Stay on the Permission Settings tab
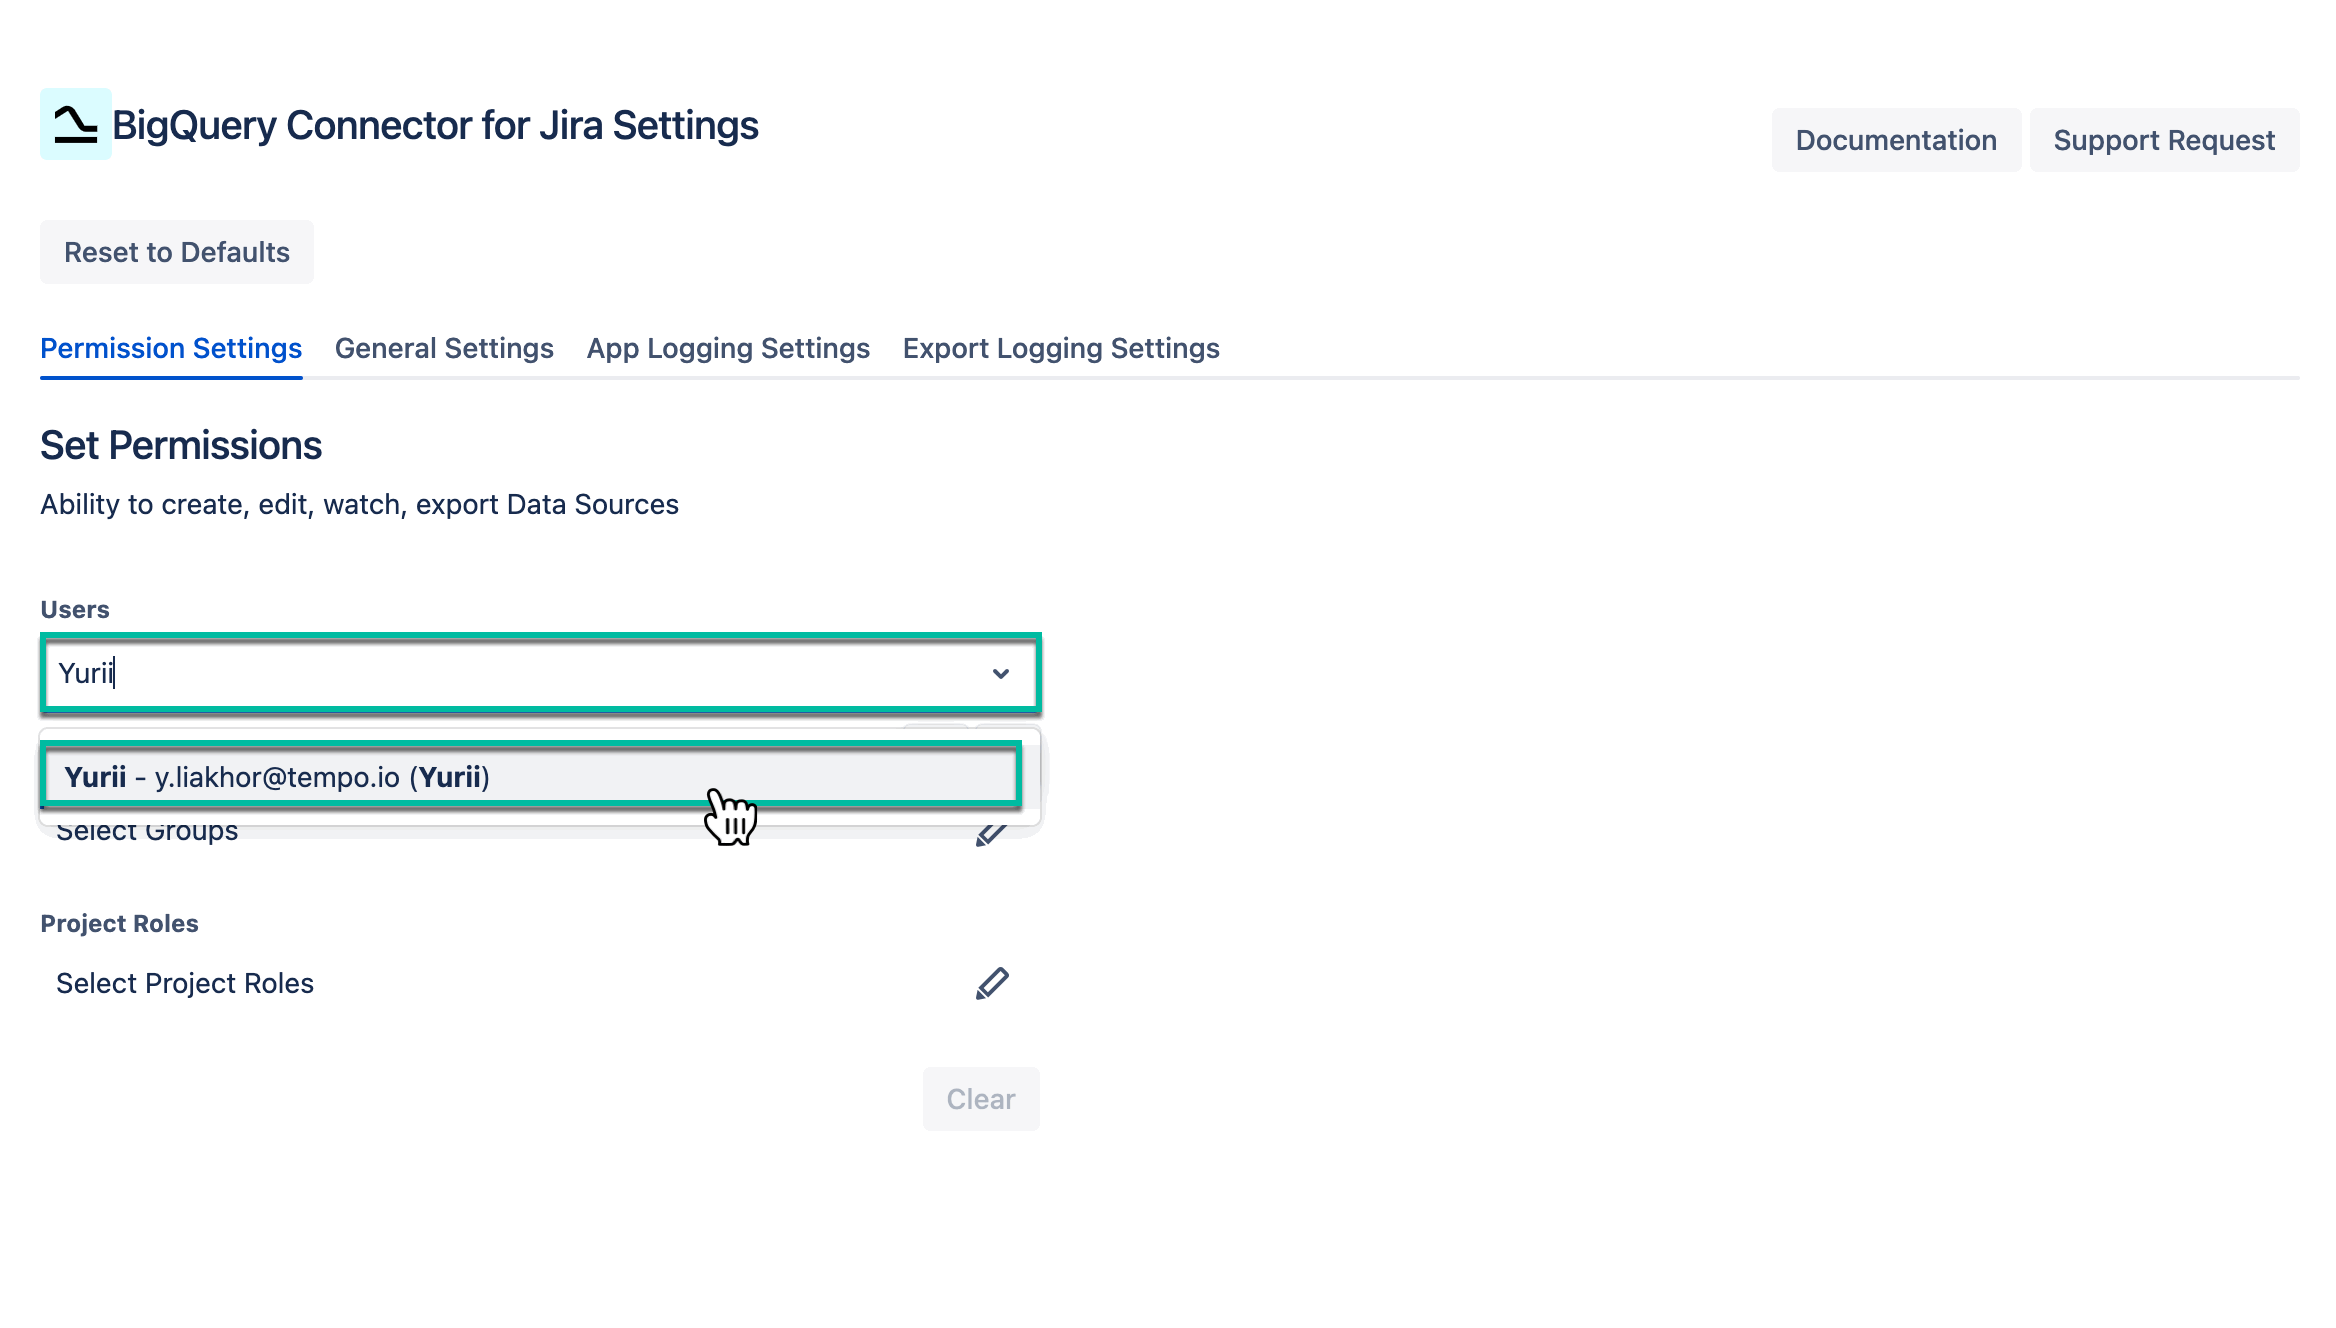This screenshot has width=2336, height=1328. tap(170, 348)
